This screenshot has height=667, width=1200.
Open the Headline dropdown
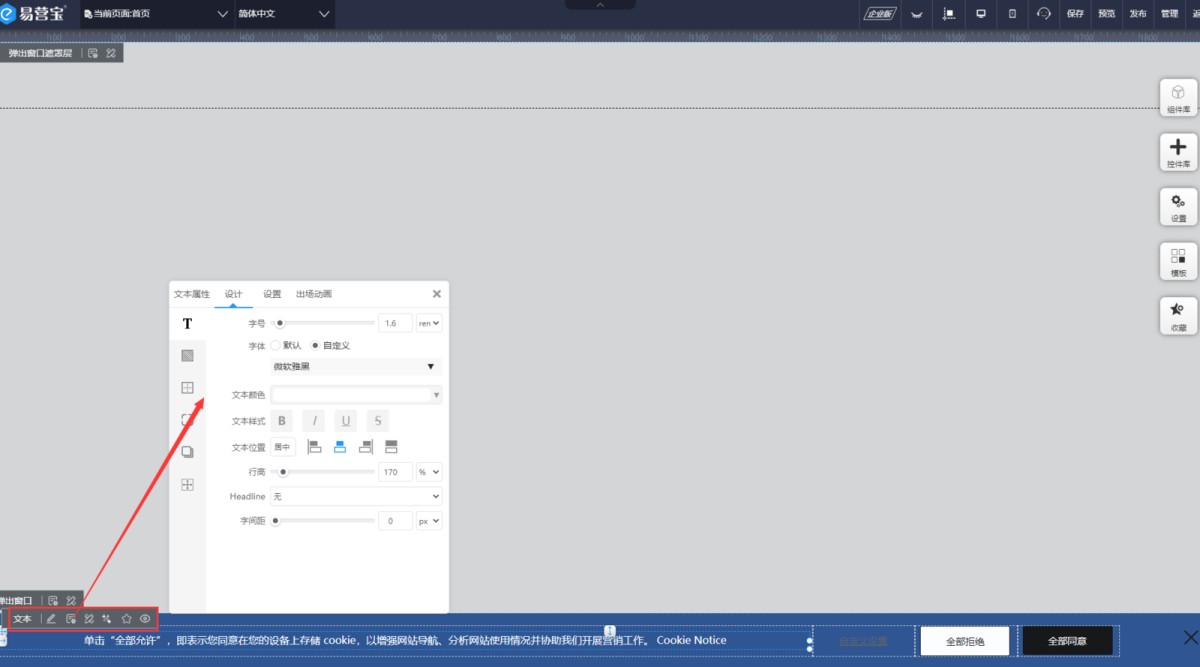pyautogui.click(x=356, y=496)
